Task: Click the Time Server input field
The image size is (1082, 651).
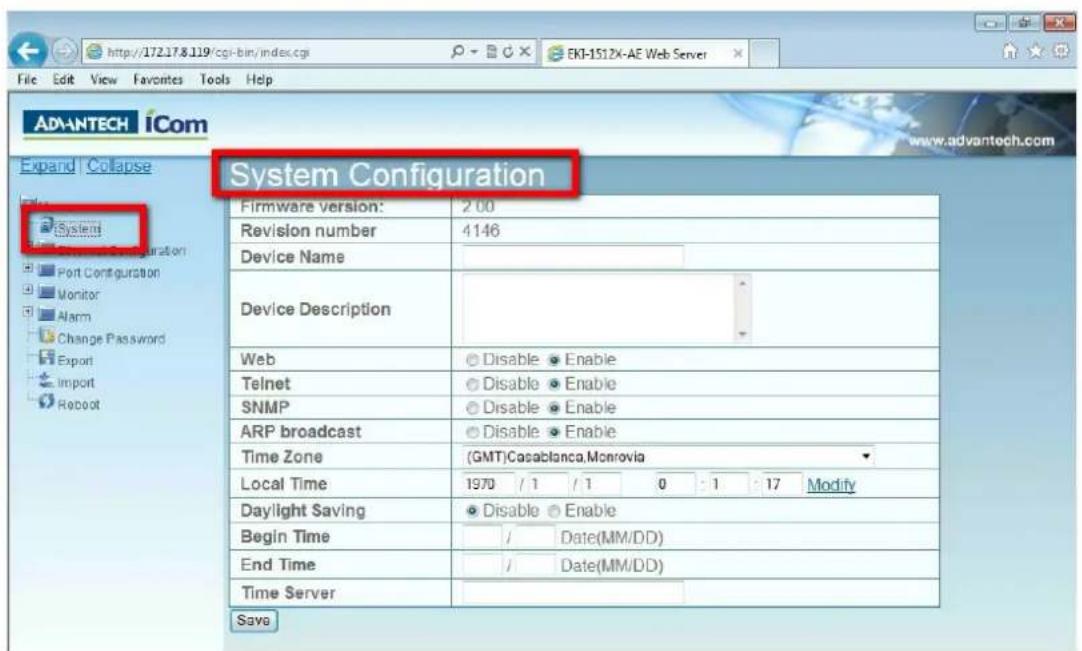Action: (573, 592)
